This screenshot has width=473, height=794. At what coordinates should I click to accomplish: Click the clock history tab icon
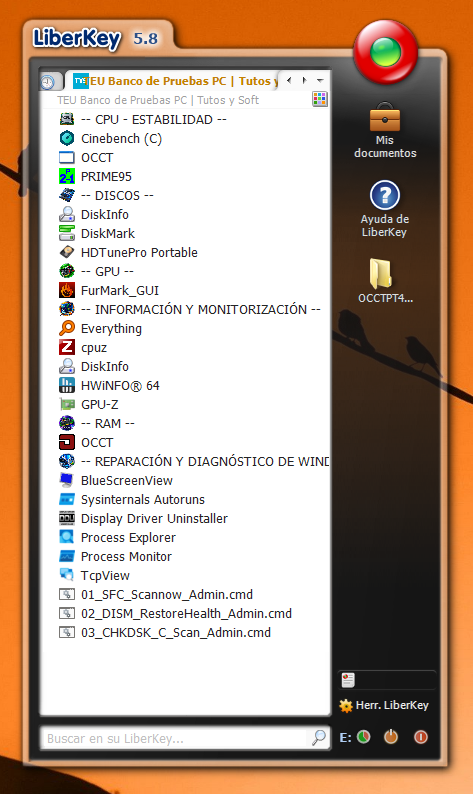coord(49,82)
